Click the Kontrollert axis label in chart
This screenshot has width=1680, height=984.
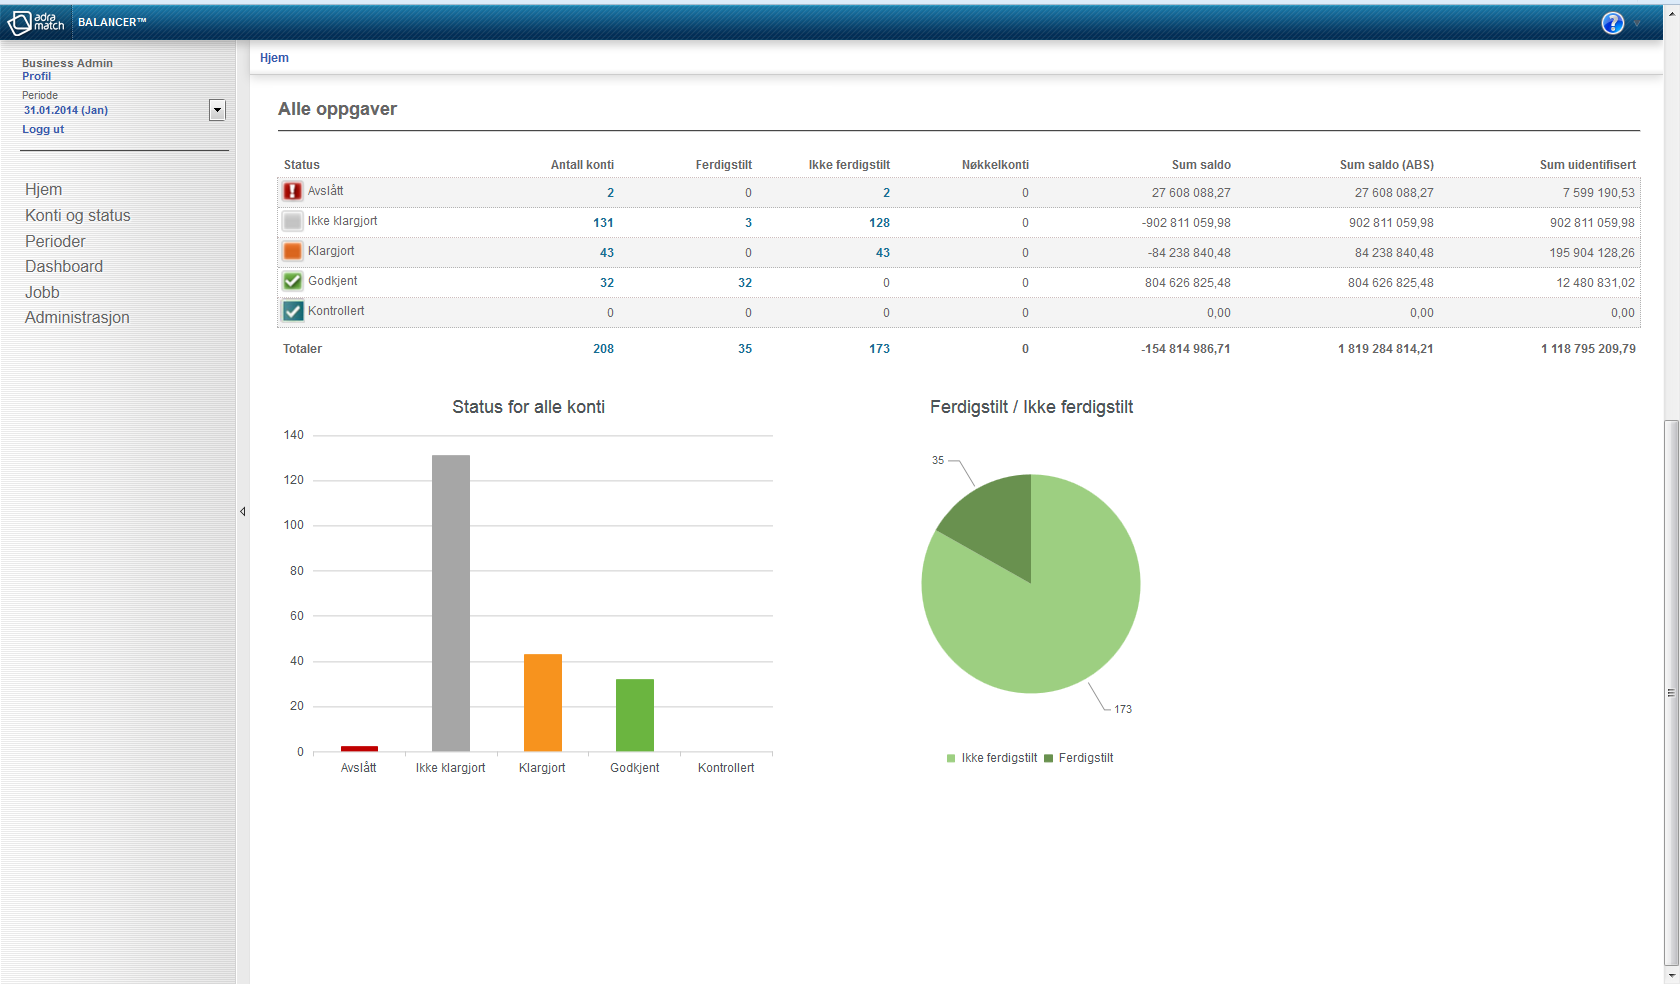[x=726, y=768]
